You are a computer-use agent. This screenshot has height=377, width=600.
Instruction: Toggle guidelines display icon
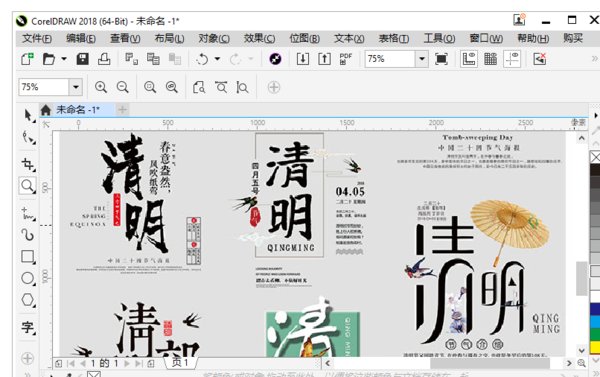512,59
